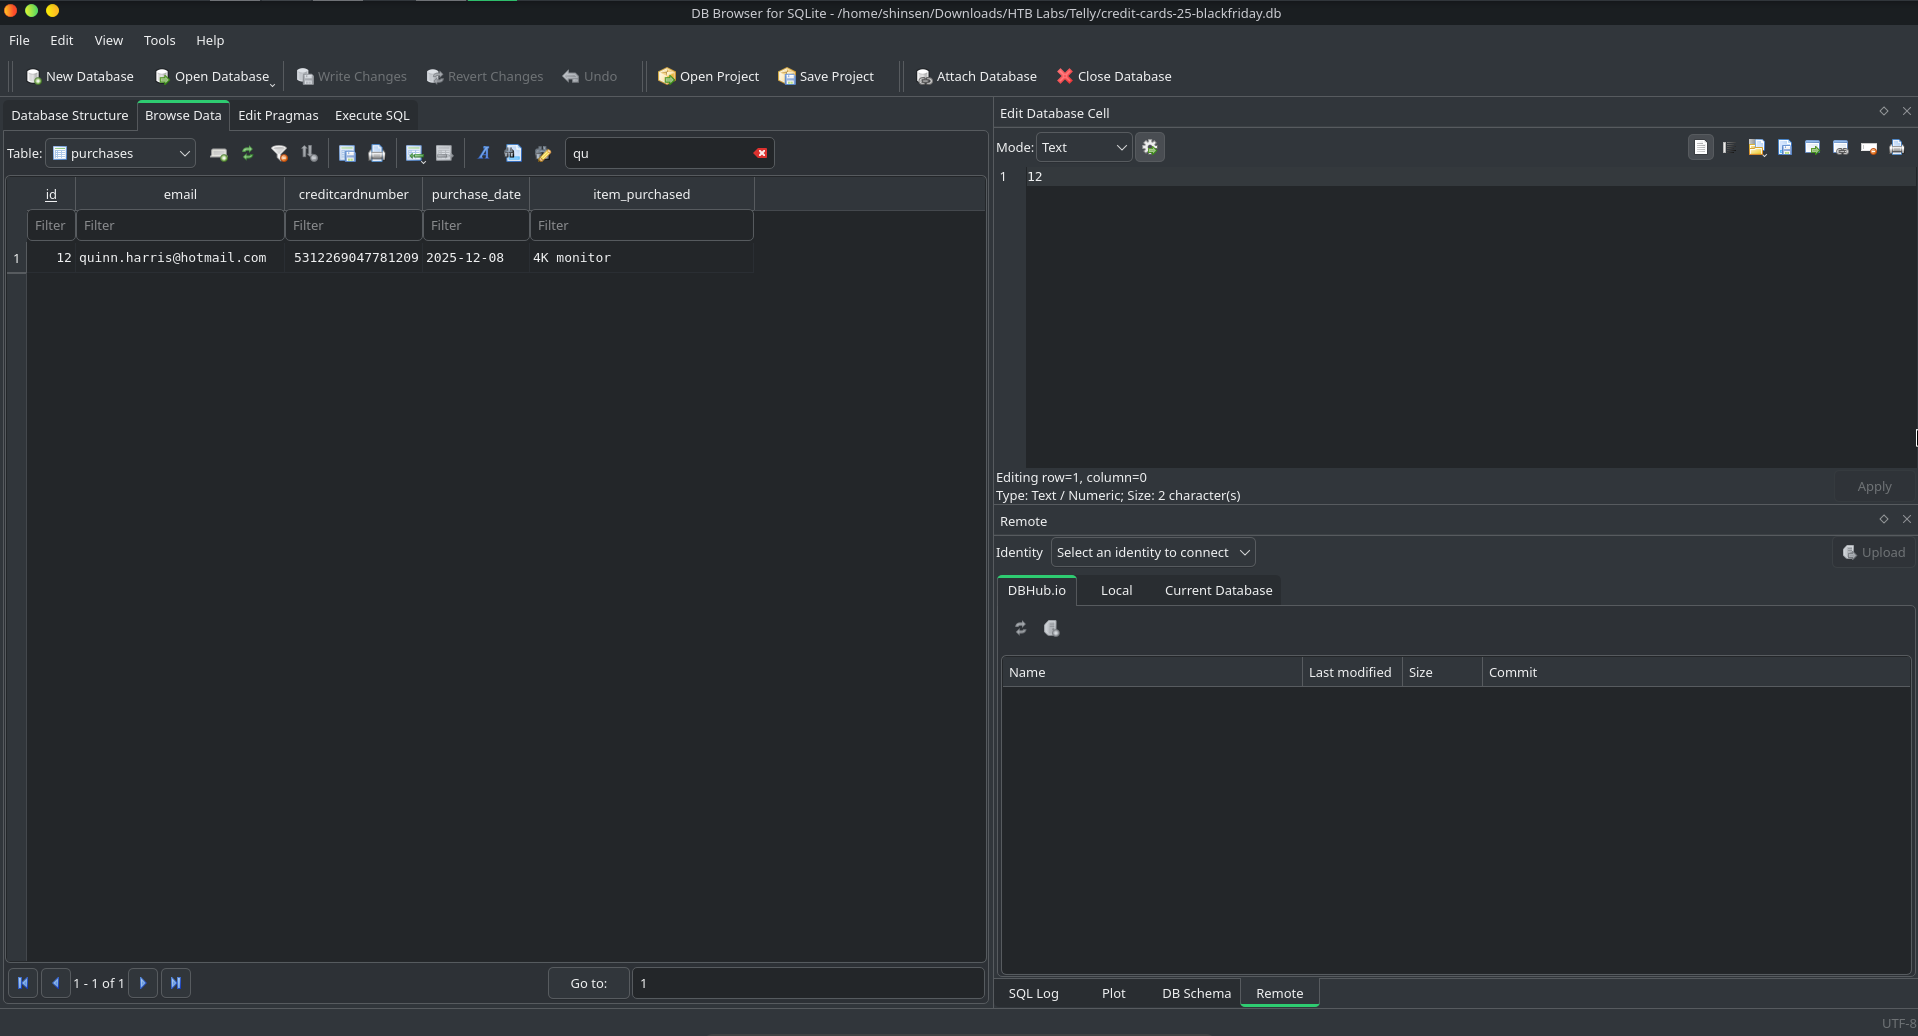Apply changes in Edit Database Cell panel
1918x1036 pixels.
click(x=1874, y=486)
